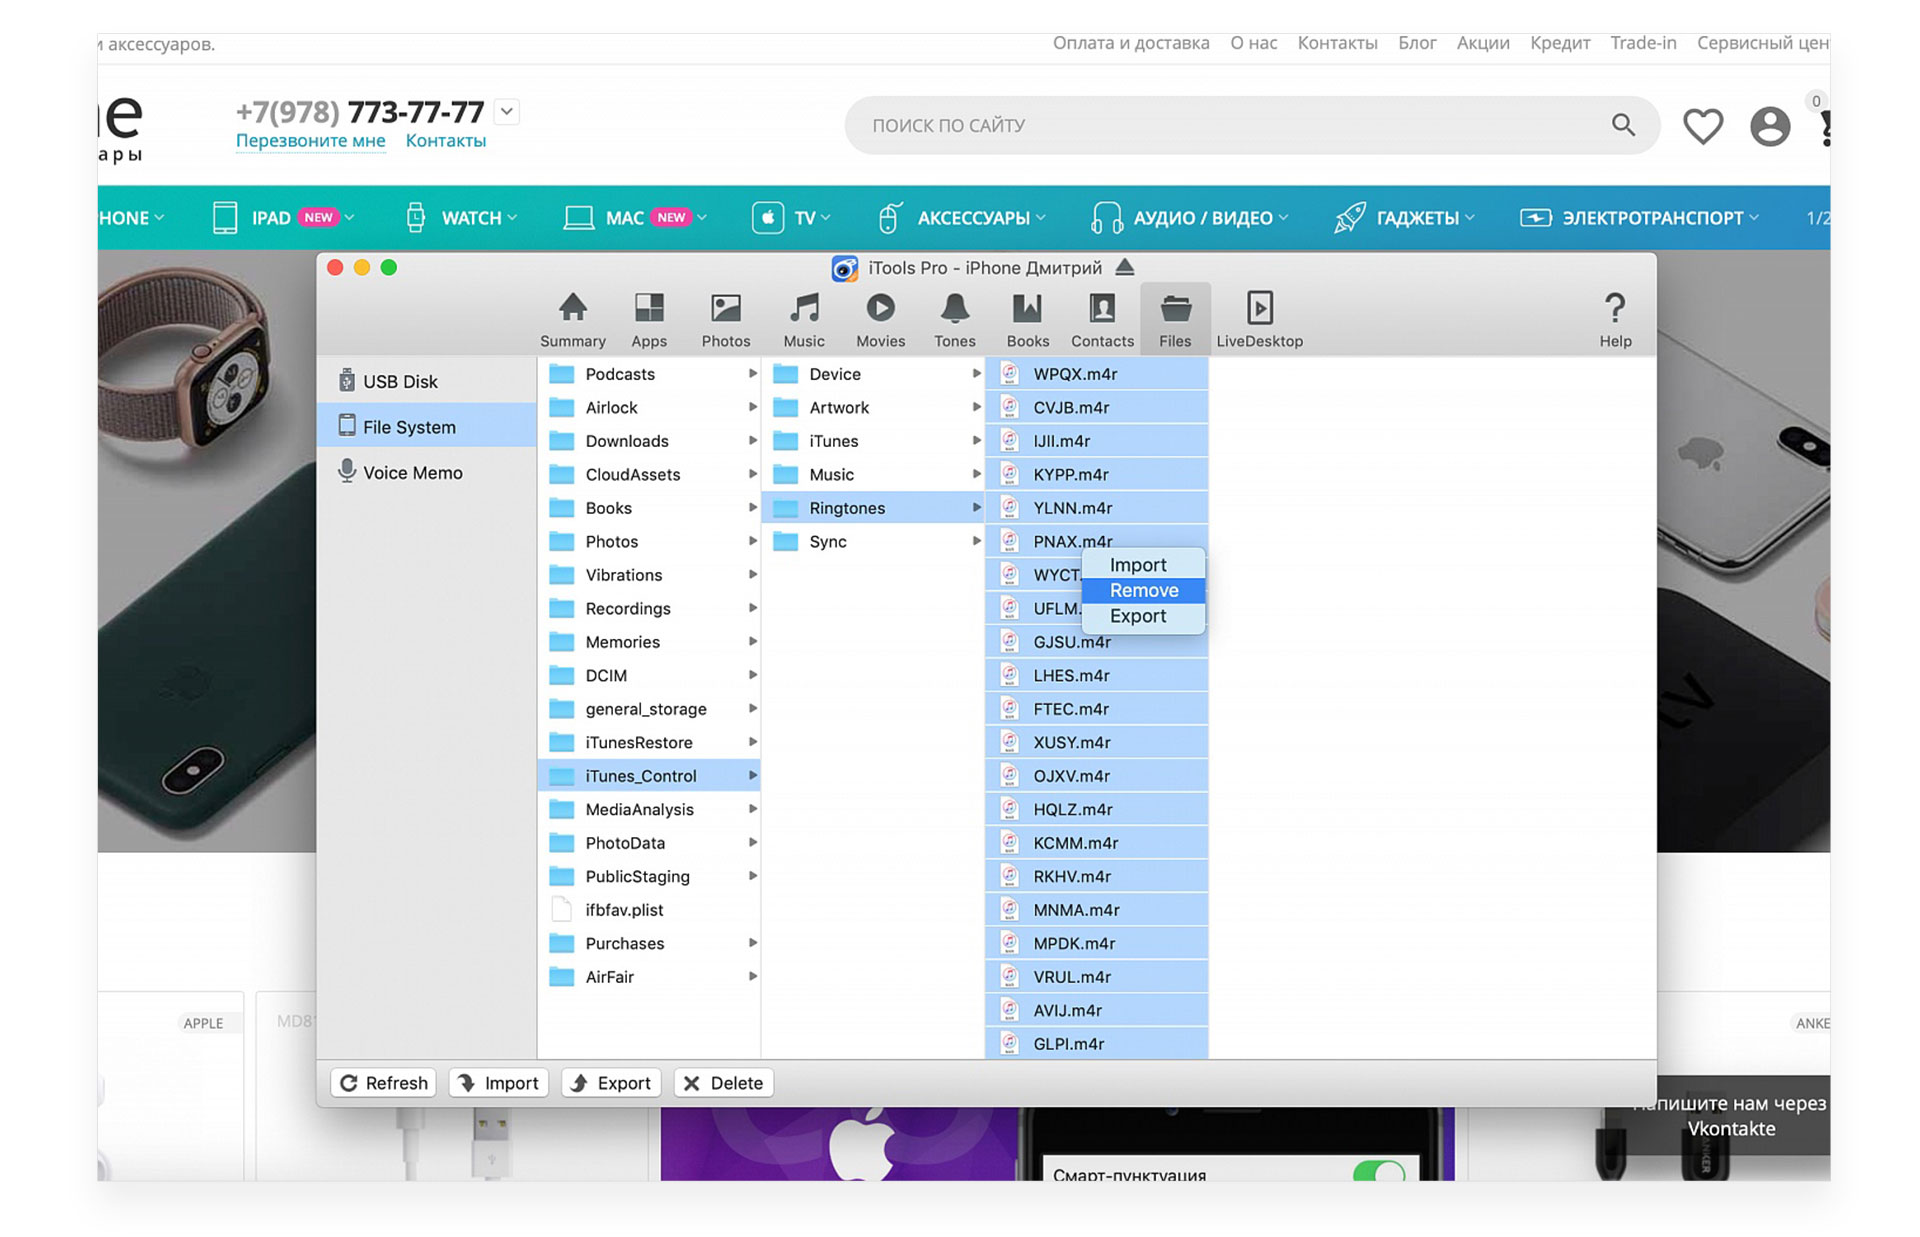Open the Trade-in link
Viewport: 1920px width, 1237px height.
(x=1643, y=43)
